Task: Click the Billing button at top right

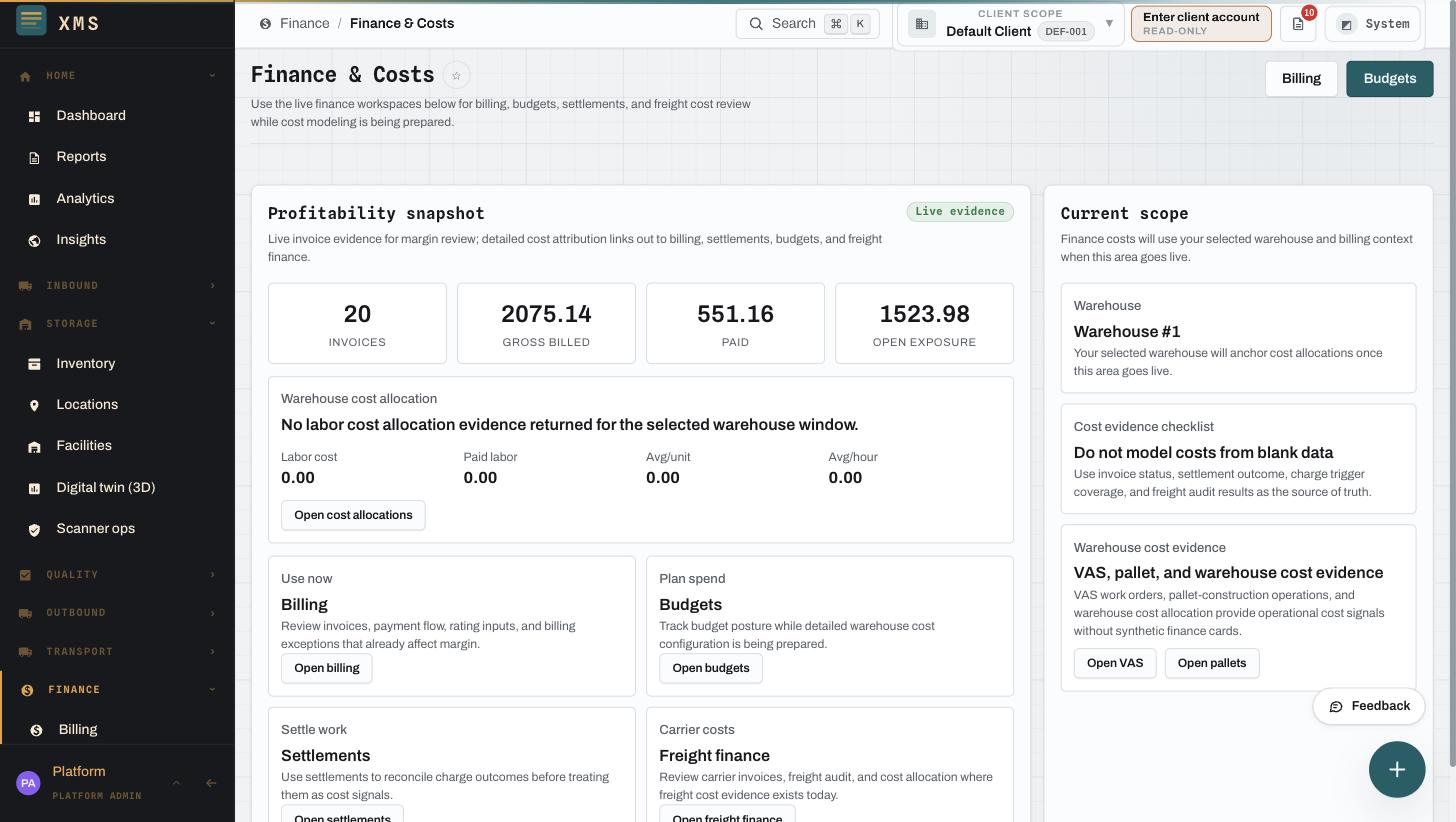Action: coord(1301,79)
